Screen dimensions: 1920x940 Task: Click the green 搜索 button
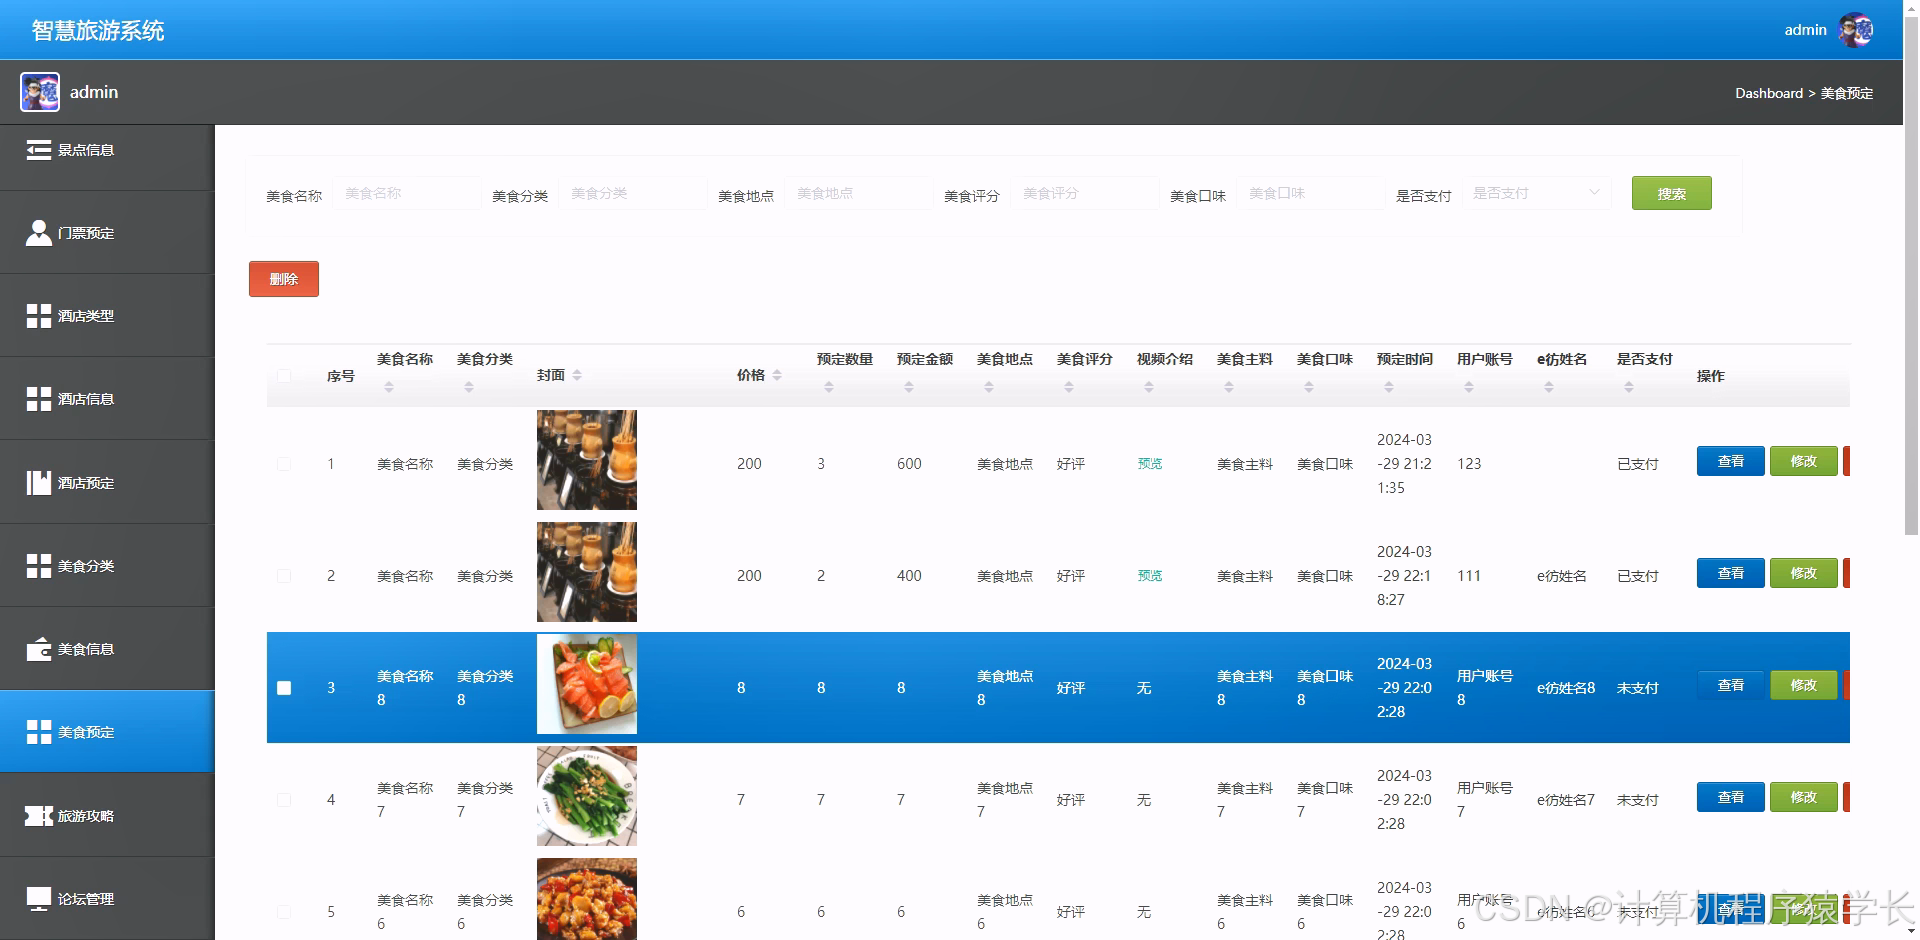[1671, 193]
